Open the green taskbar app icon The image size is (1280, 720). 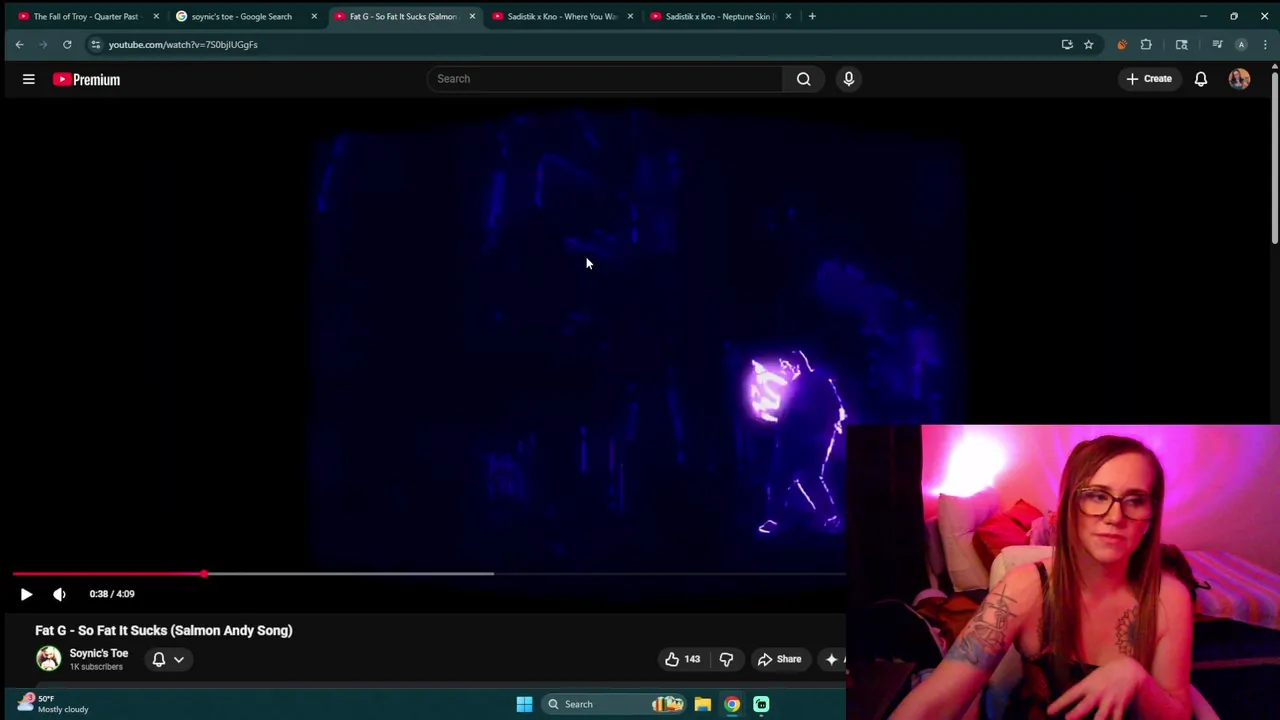click(x=761, y=704)
